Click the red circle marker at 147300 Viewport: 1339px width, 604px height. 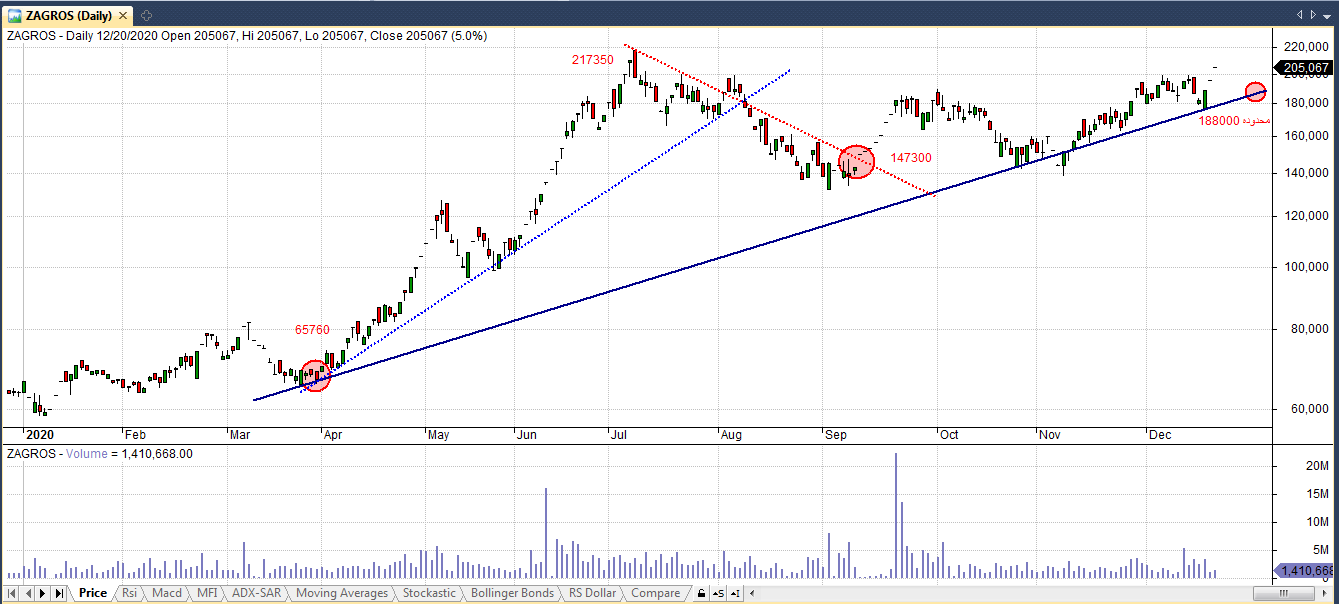pos(856,162)
